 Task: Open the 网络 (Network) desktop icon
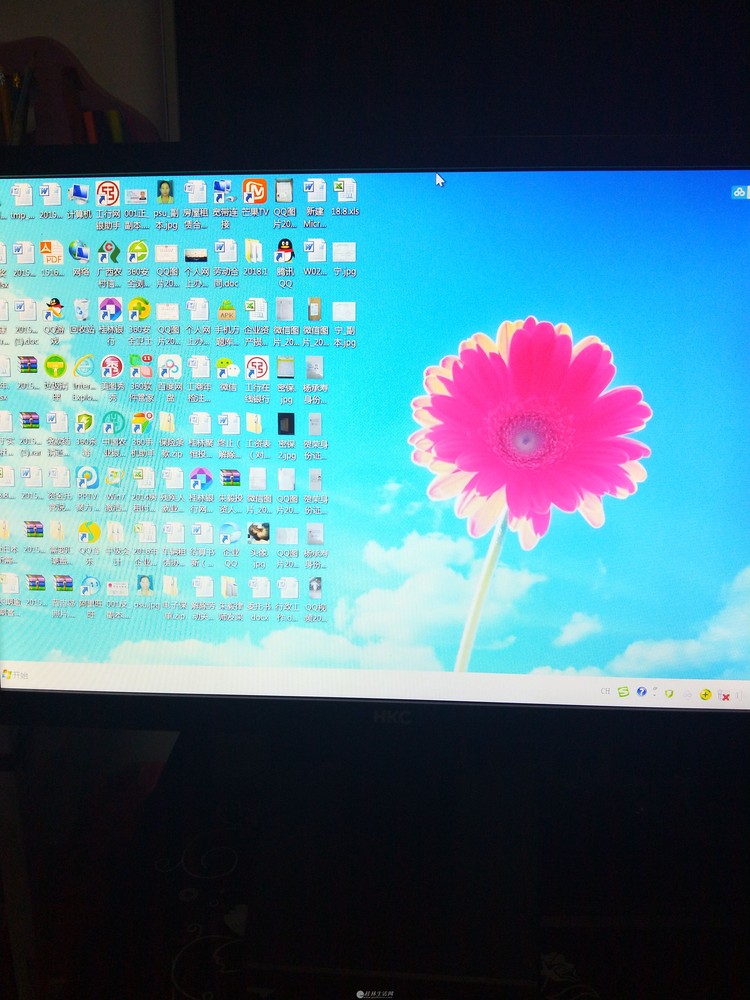[80, 260]
